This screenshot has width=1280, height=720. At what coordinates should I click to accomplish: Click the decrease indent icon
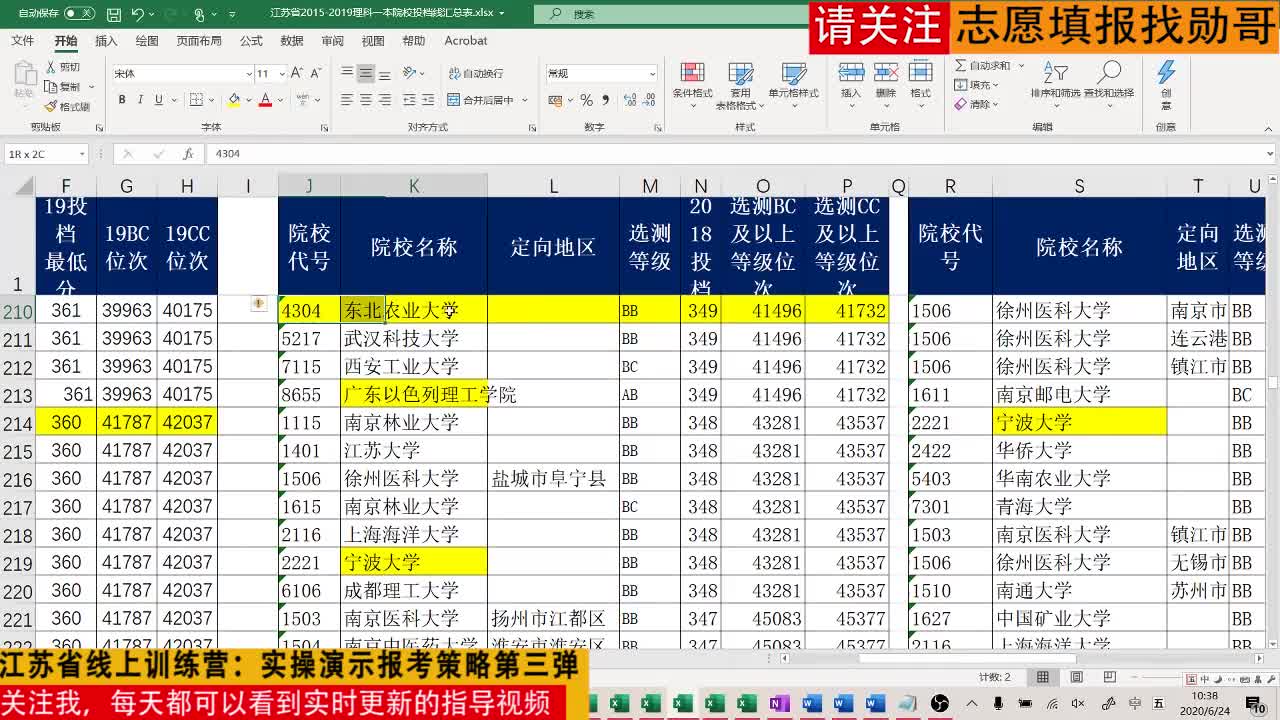[408, 100]
